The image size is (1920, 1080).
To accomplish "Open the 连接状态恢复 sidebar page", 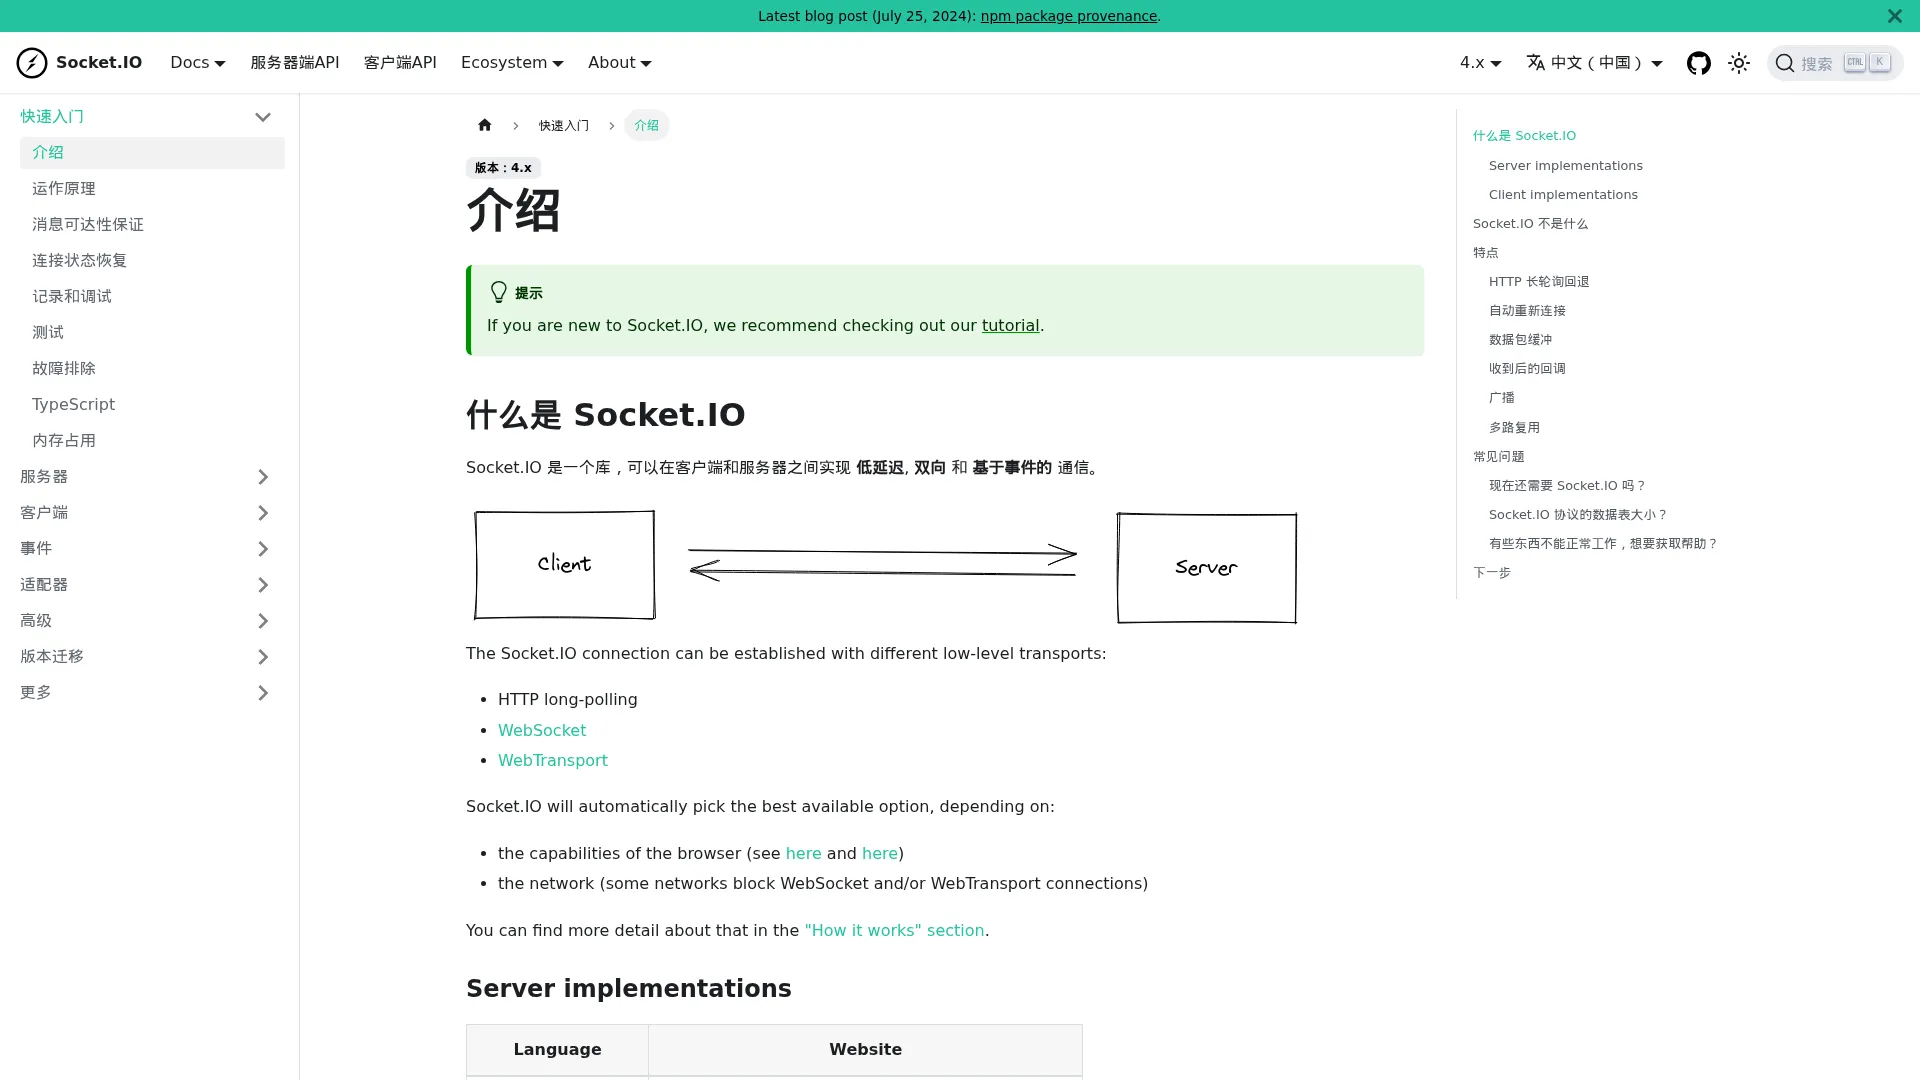I will [x=152, y=260].
